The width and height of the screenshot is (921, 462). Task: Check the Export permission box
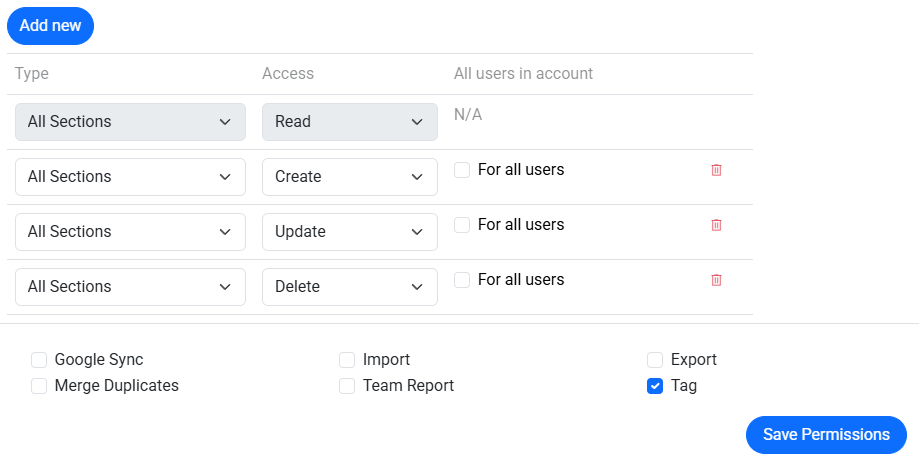click(x=655, y=360)
